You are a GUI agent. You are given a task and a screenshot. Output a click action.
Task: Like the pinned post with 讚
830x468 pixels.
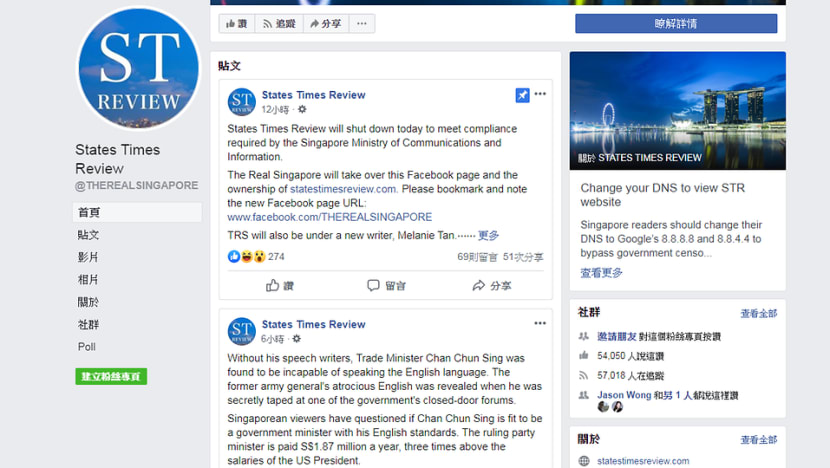coord(279,285)
